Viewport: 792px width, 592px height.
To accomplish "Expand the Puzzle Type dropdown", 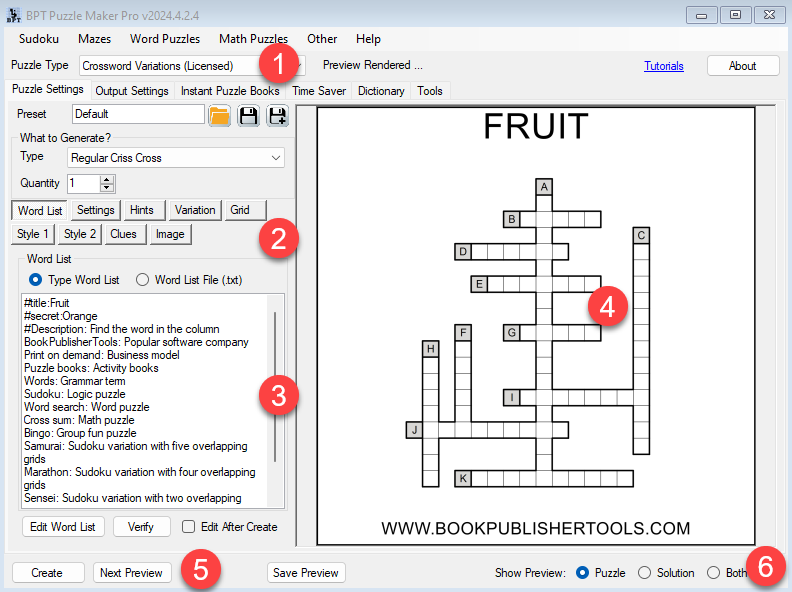I will 297,66.
